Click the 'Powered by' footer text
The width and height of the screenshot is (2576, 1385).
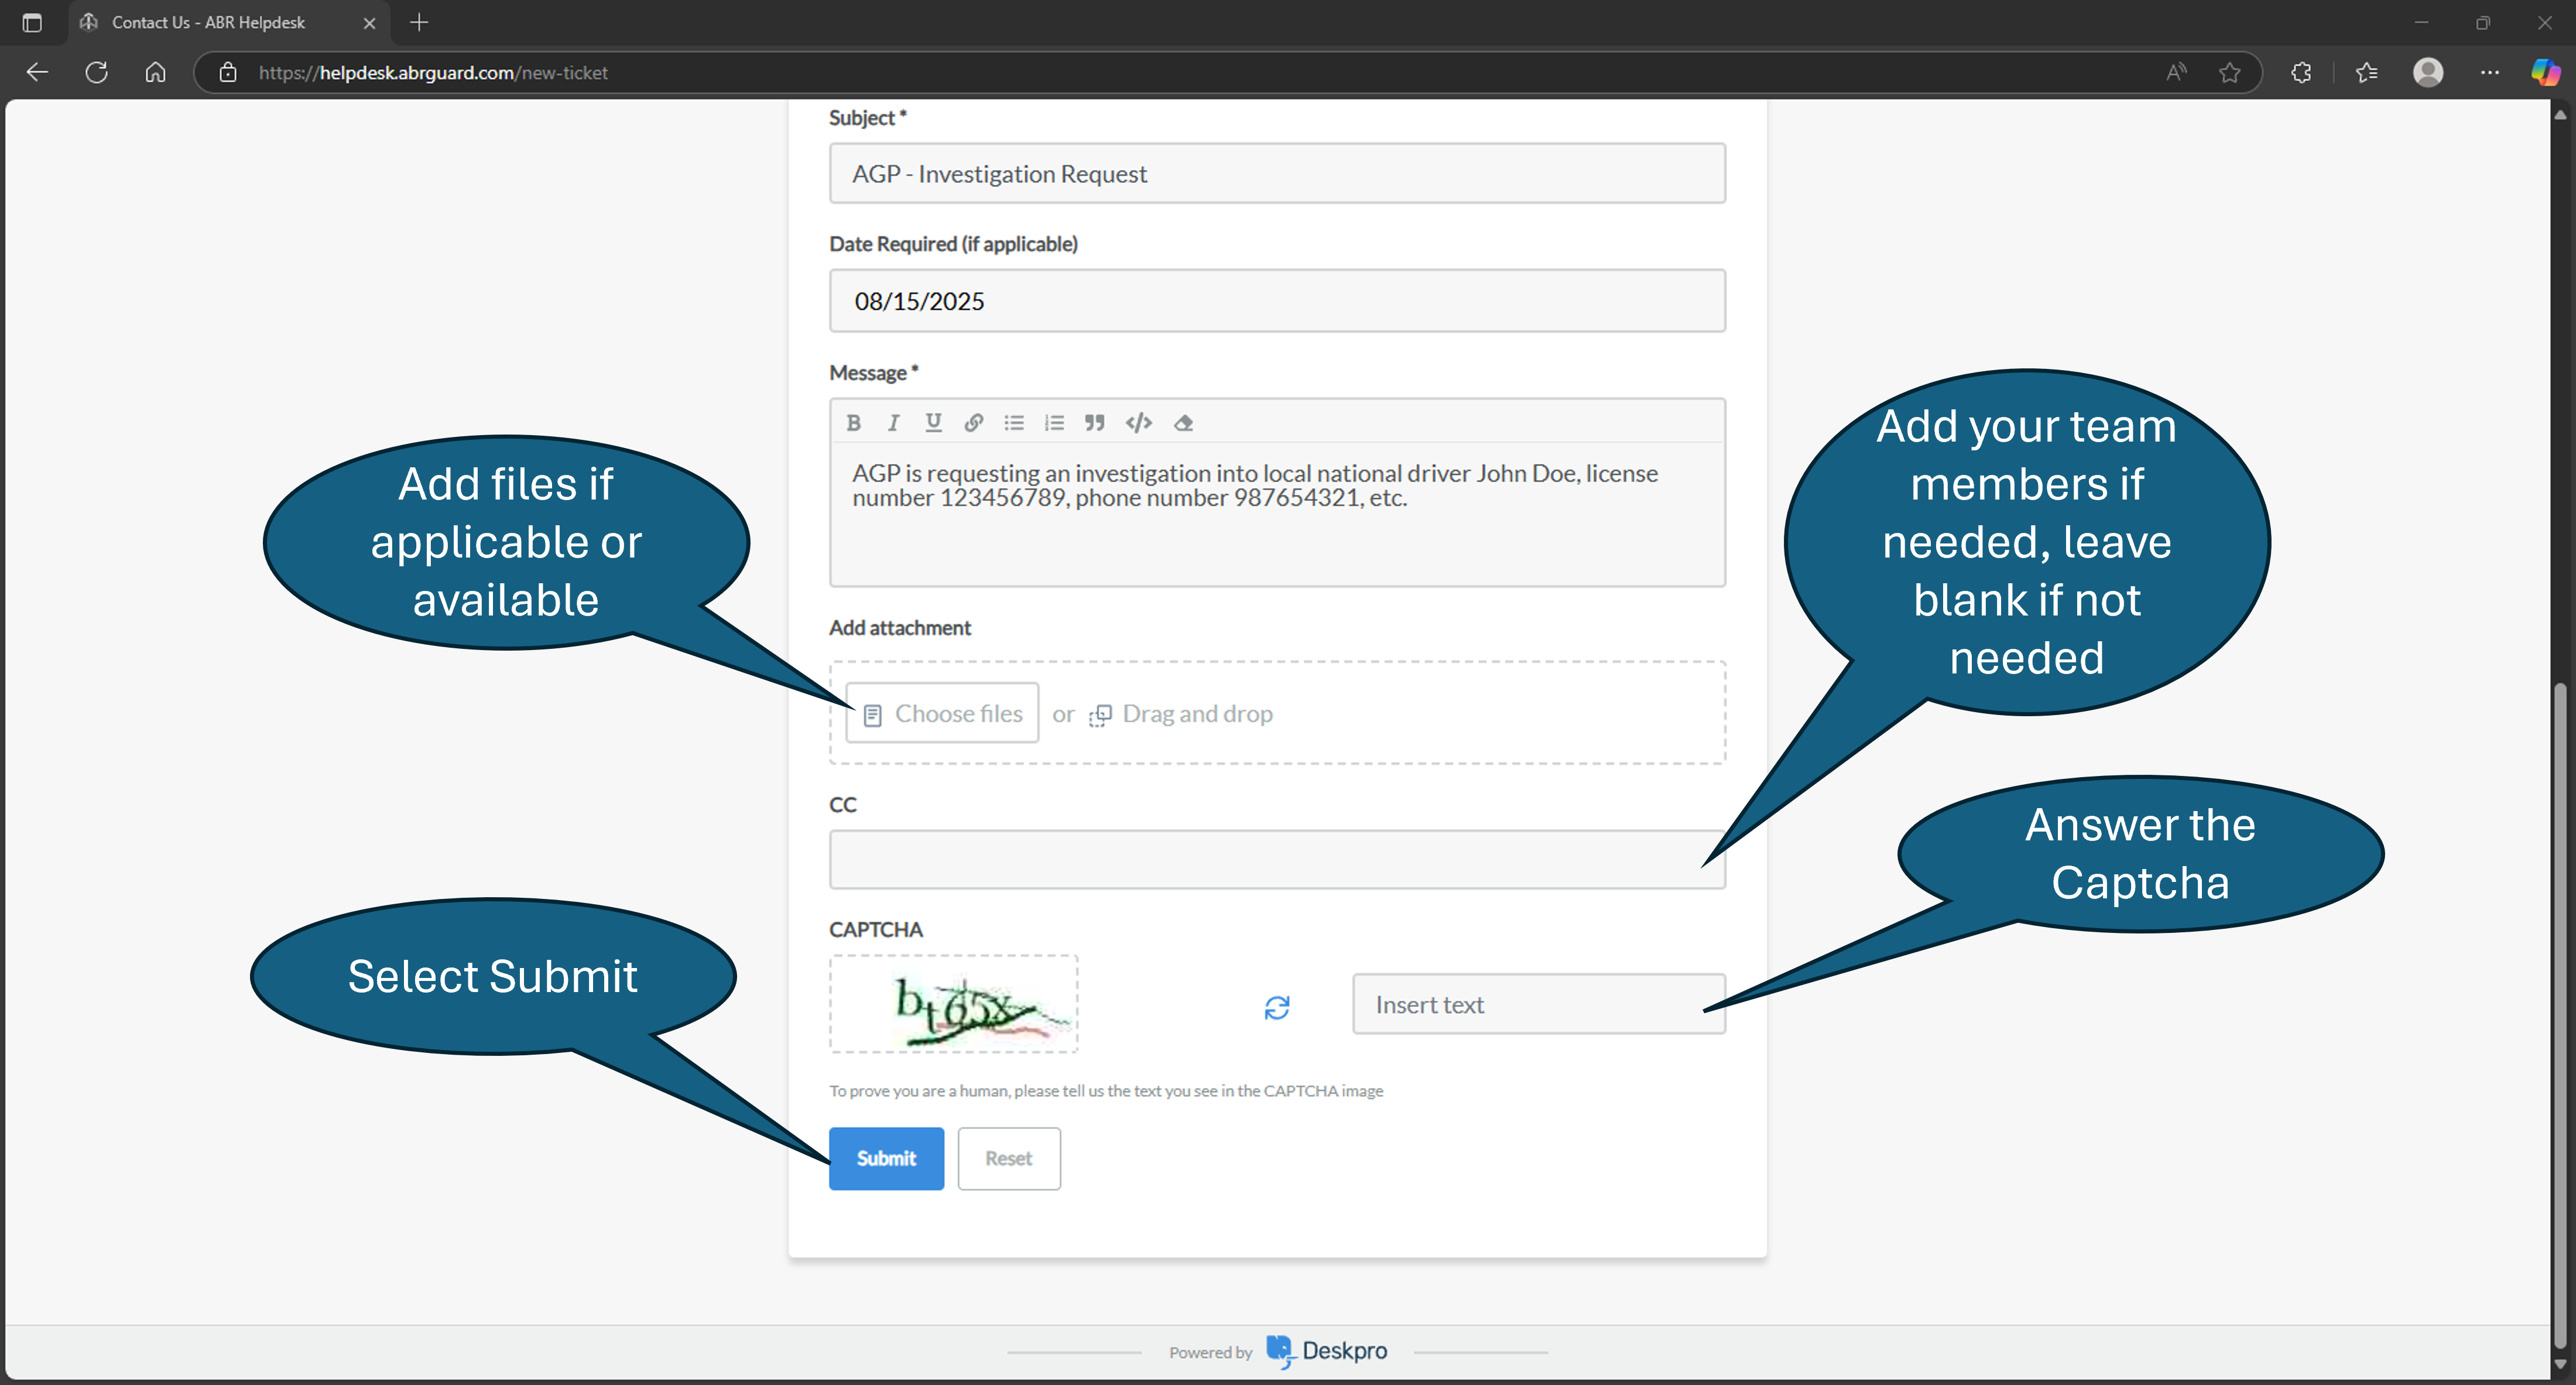click(1210, 1352)
